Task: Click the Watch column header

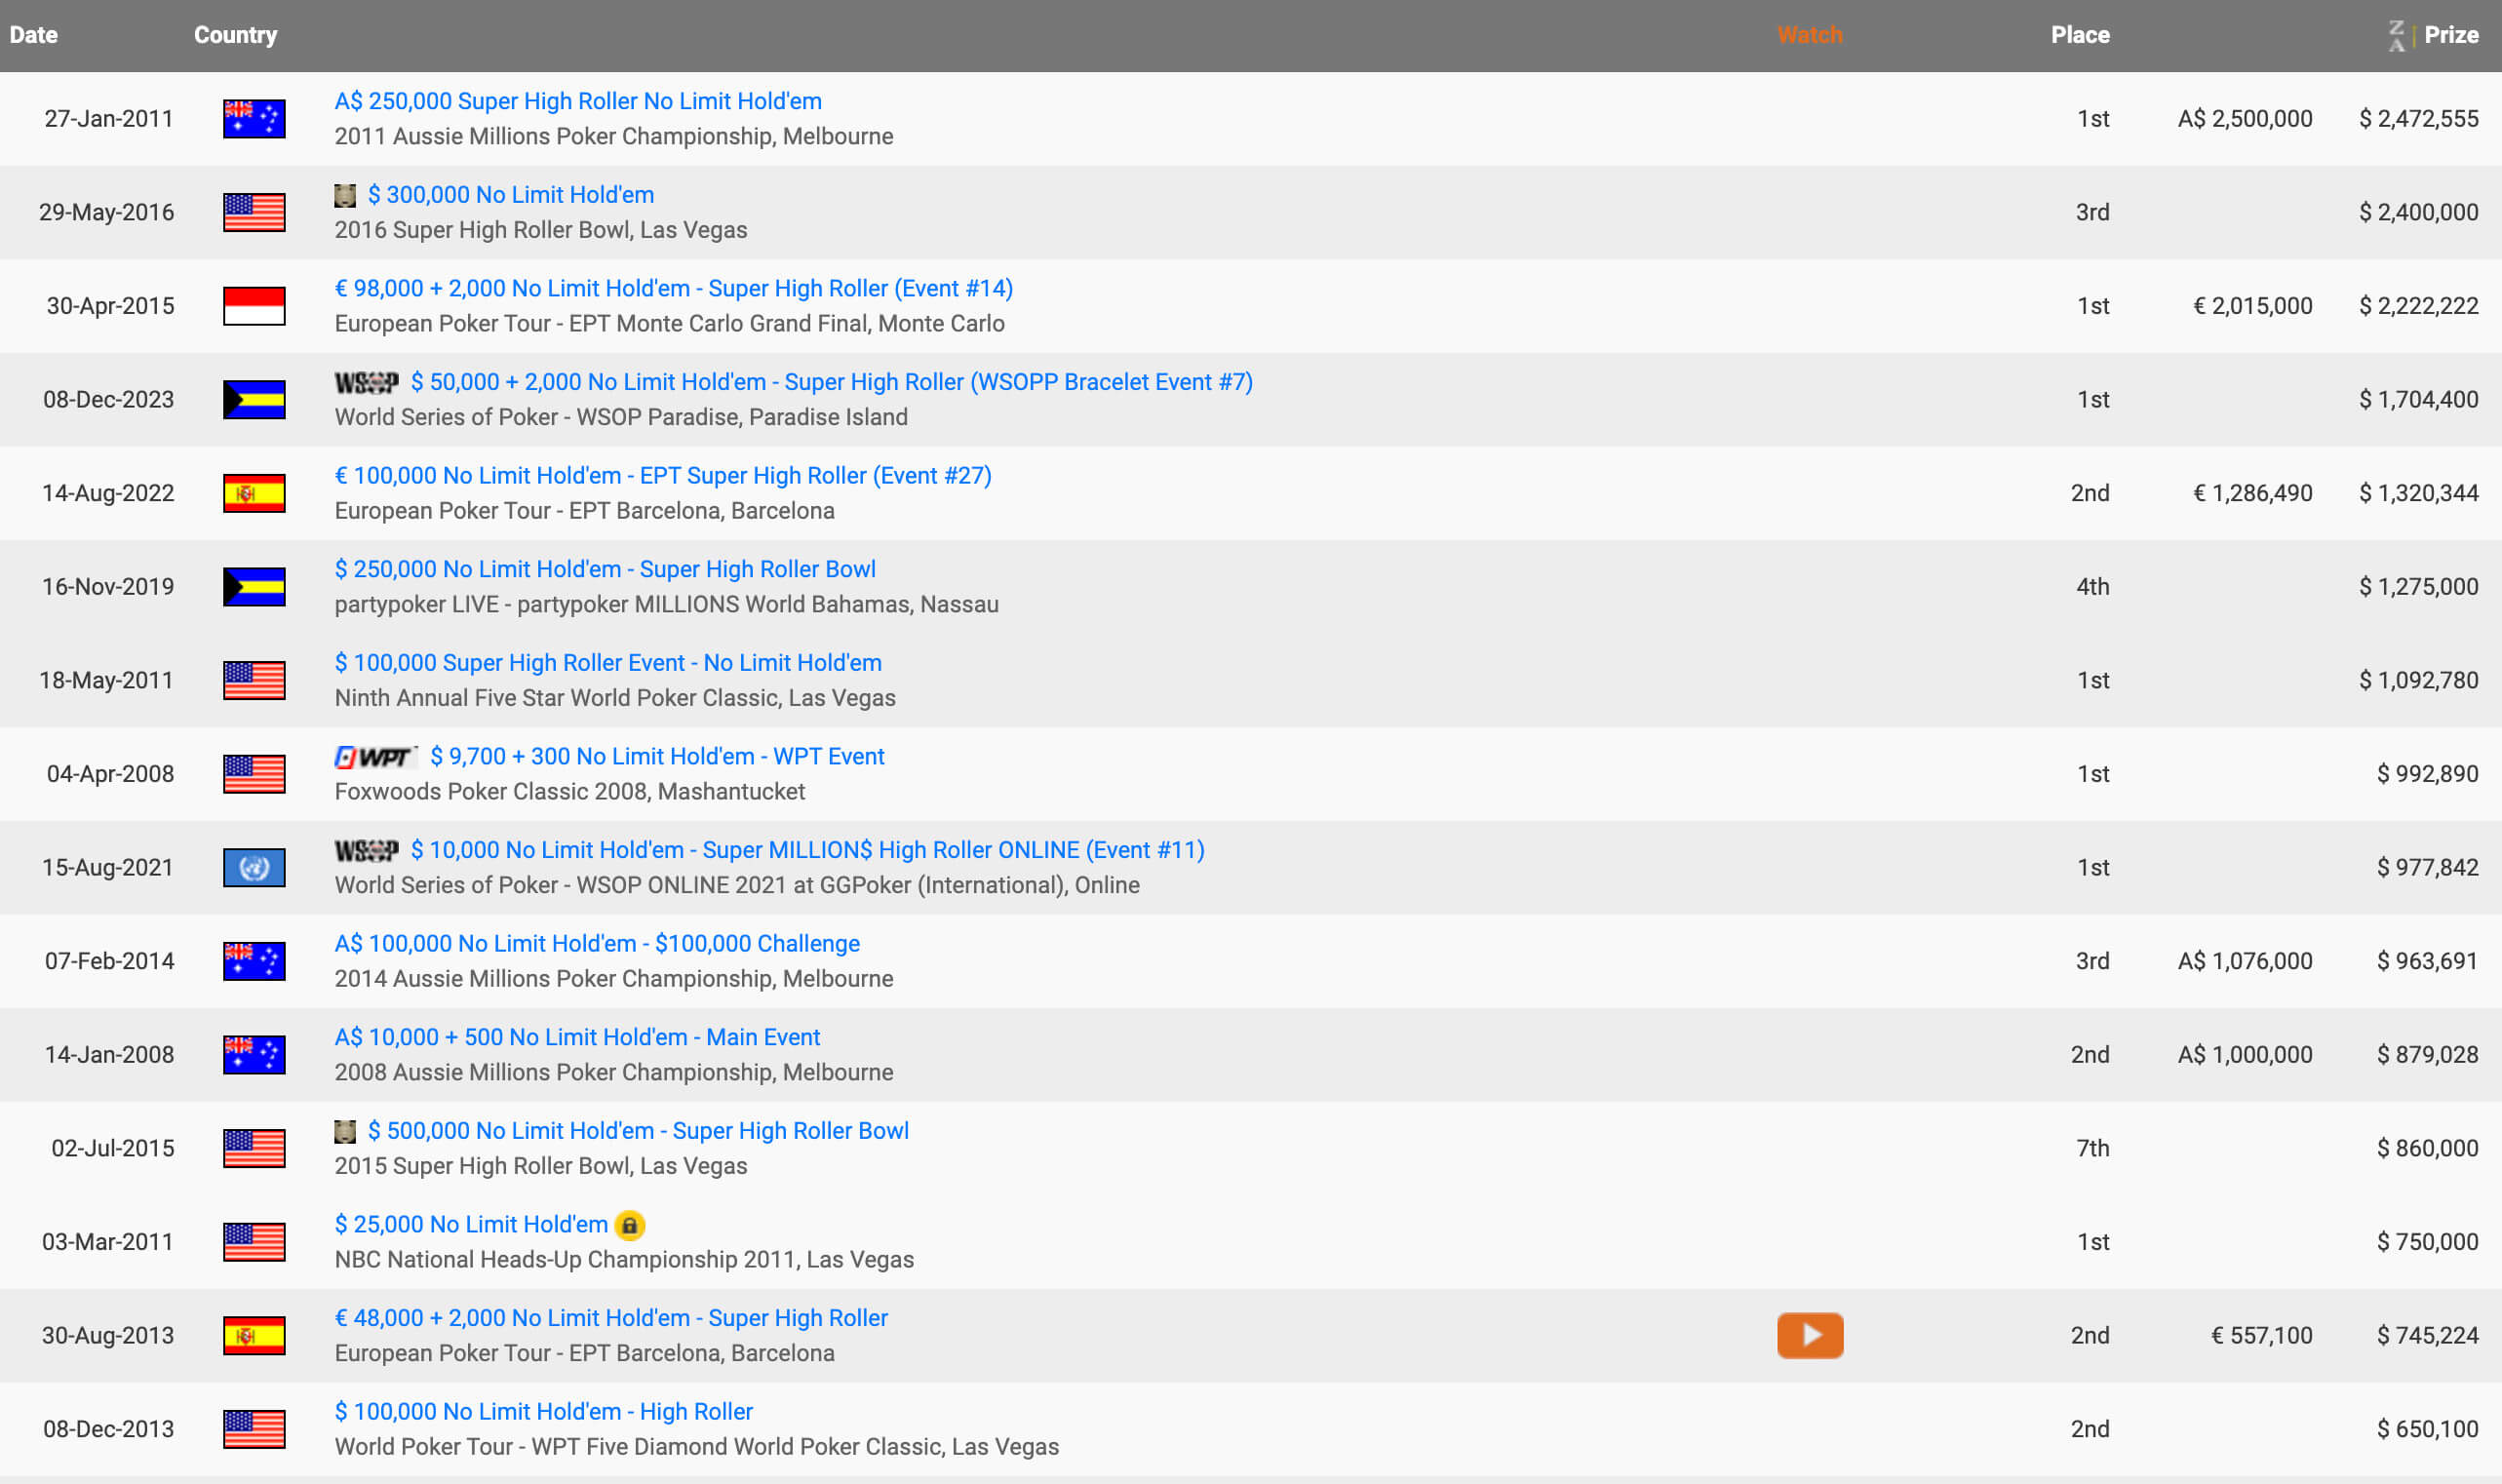Action: (x=1809, y=35)
